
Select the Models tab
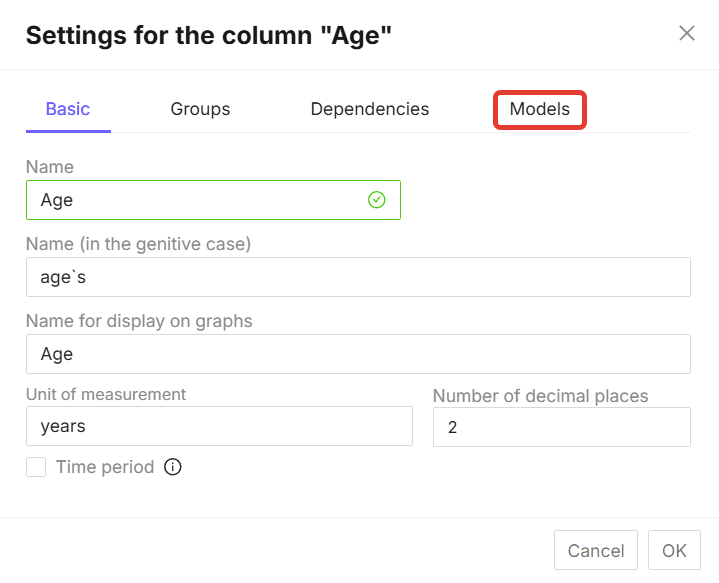[x=540, y=109]
